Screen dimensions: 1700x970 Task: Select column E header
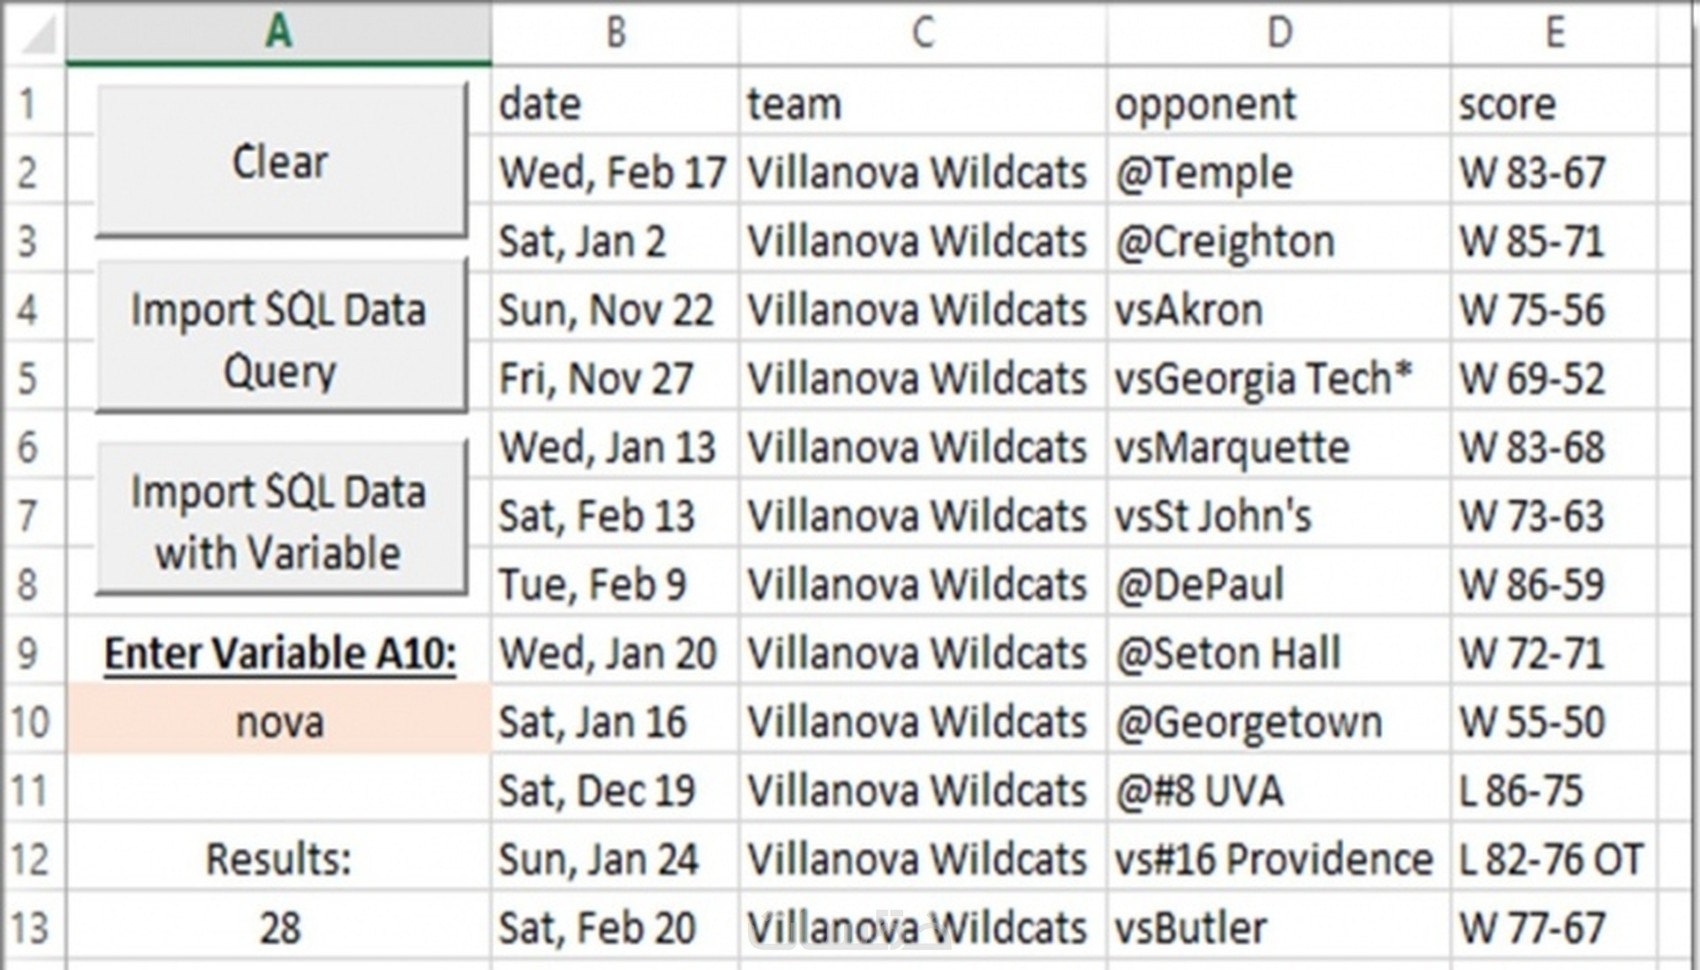point(1554,33)
